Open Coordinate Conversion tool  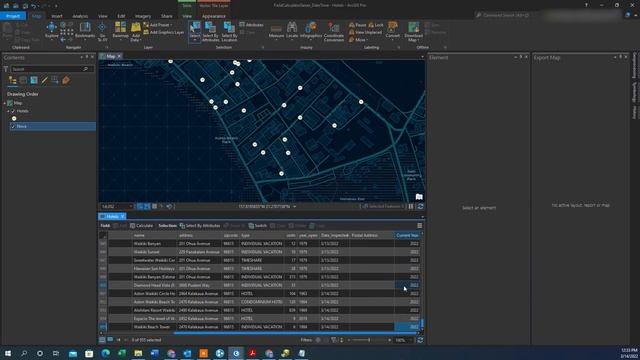point(334,32)
